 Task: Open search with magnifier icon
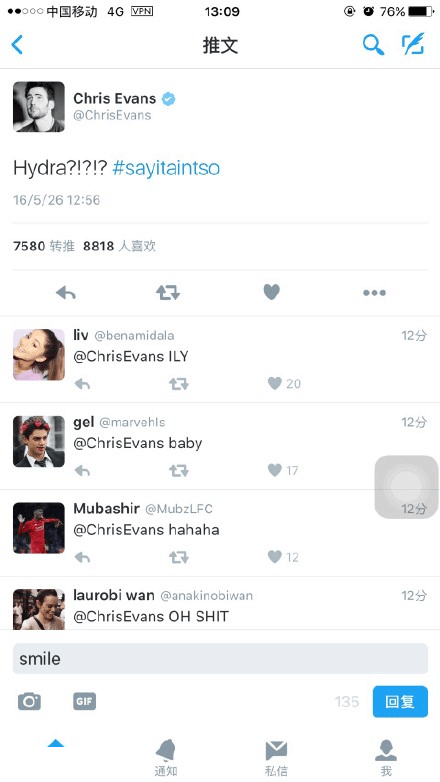pos(373,45)
